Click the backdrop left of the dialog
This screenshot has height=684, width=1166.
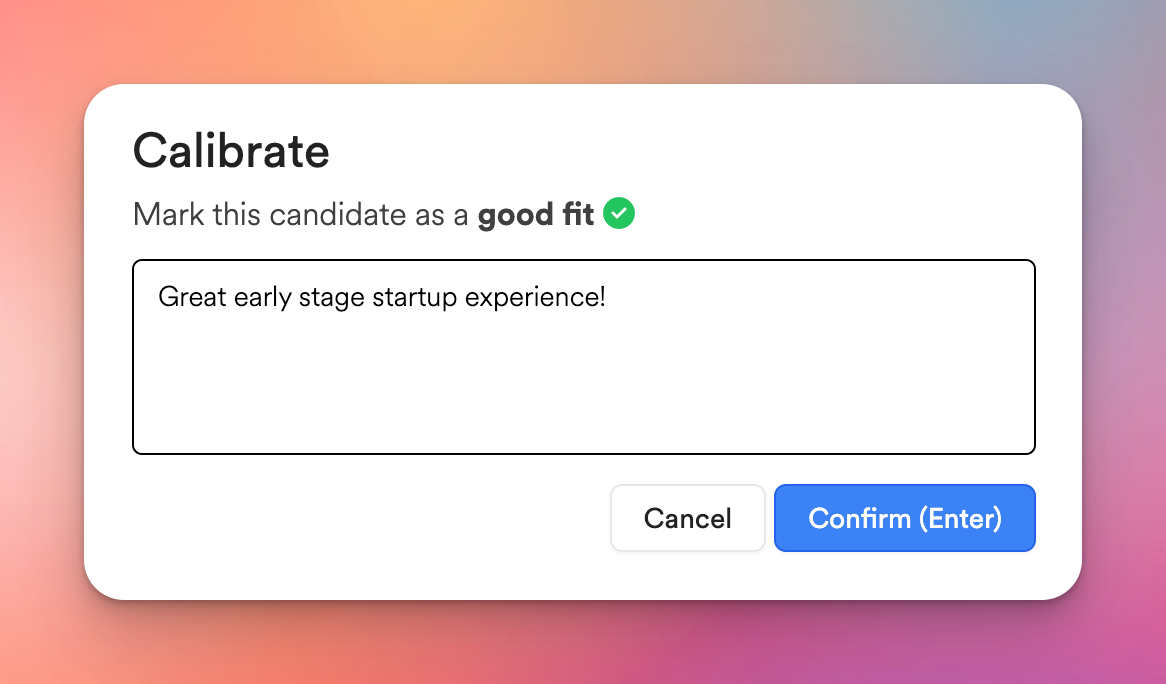(40, 342)
